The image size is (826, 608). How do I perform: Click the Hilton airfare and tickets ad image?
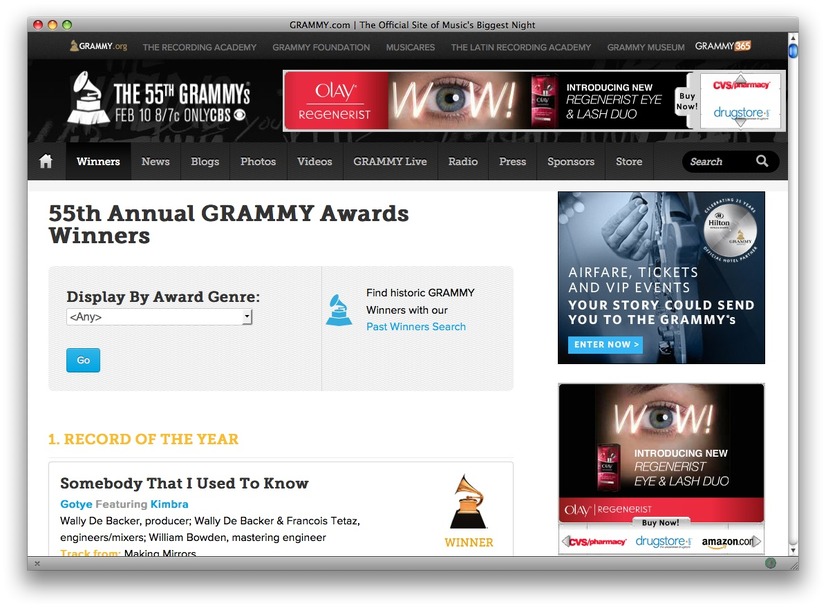click(661, 278)
